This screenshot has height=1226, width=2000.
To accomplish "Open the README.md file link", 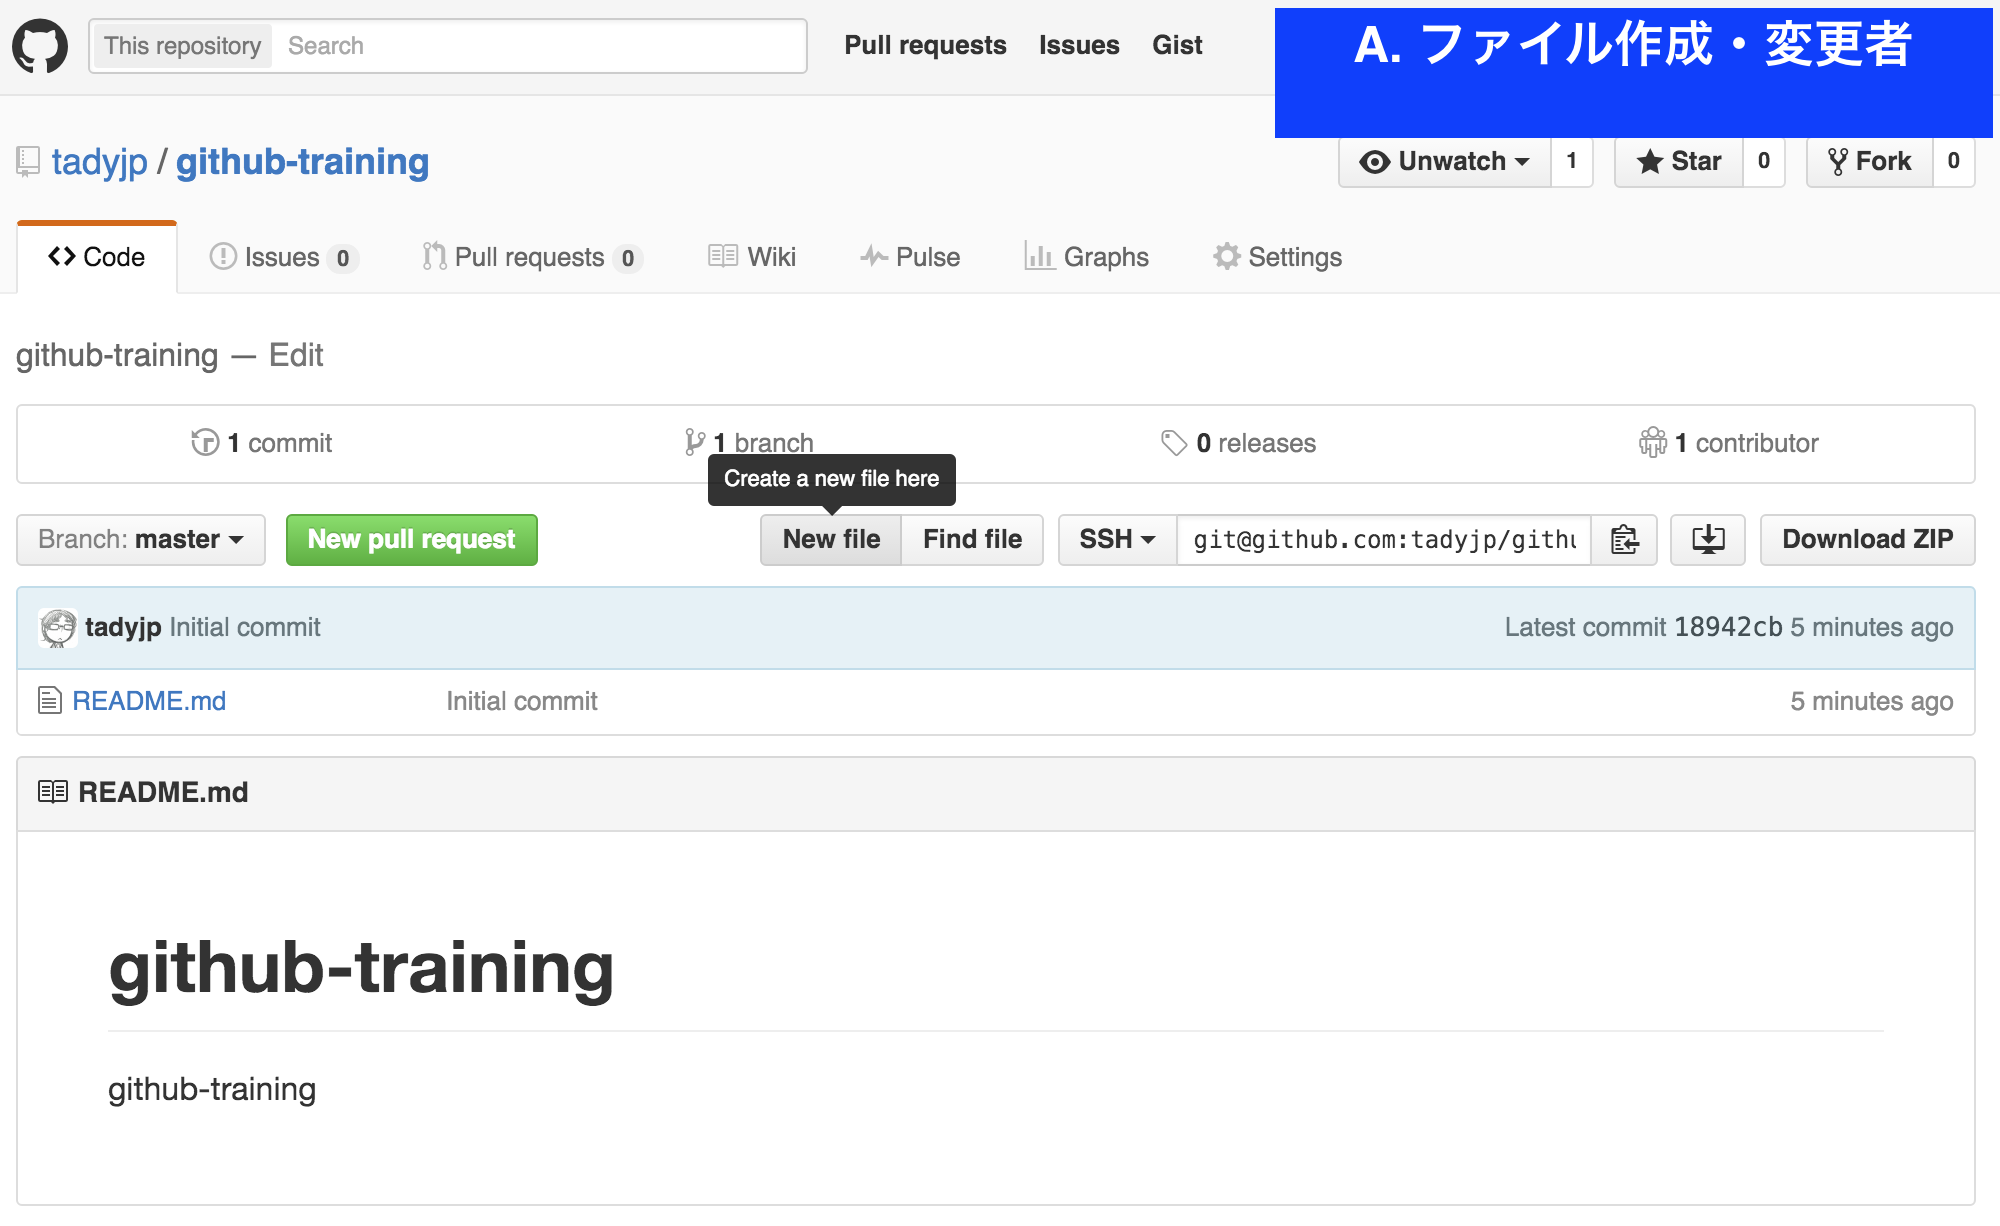I will (x=149, y=701).
